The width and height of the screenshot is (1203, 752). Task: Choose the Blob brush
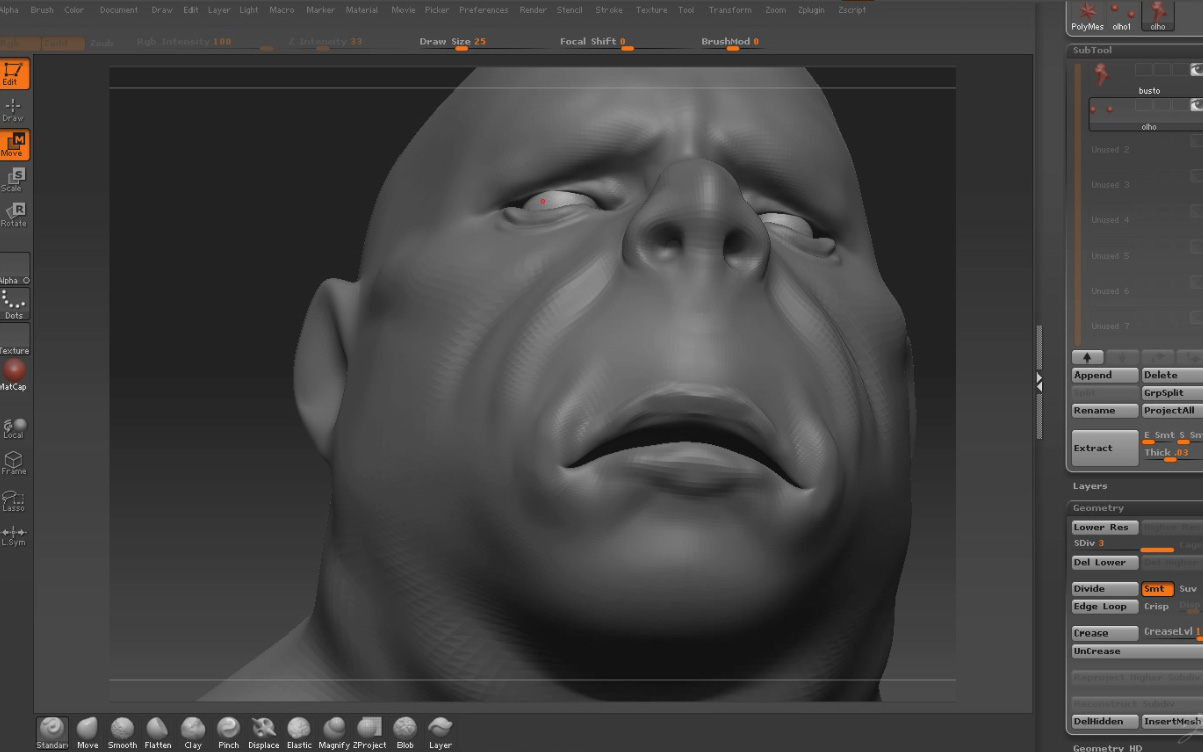(x=404, y=730)
